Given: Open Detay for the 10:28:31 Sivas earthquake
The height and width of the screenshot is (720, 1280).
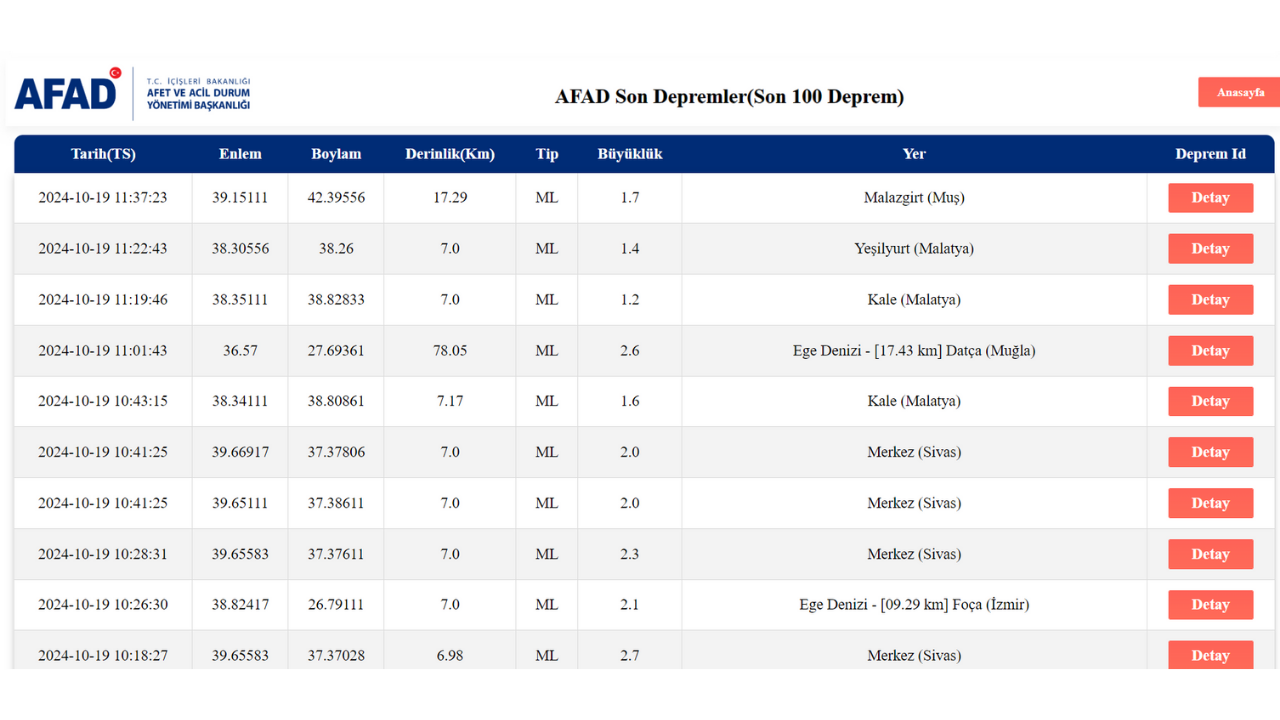Looking at the screenshot, I should (1210, 554).
